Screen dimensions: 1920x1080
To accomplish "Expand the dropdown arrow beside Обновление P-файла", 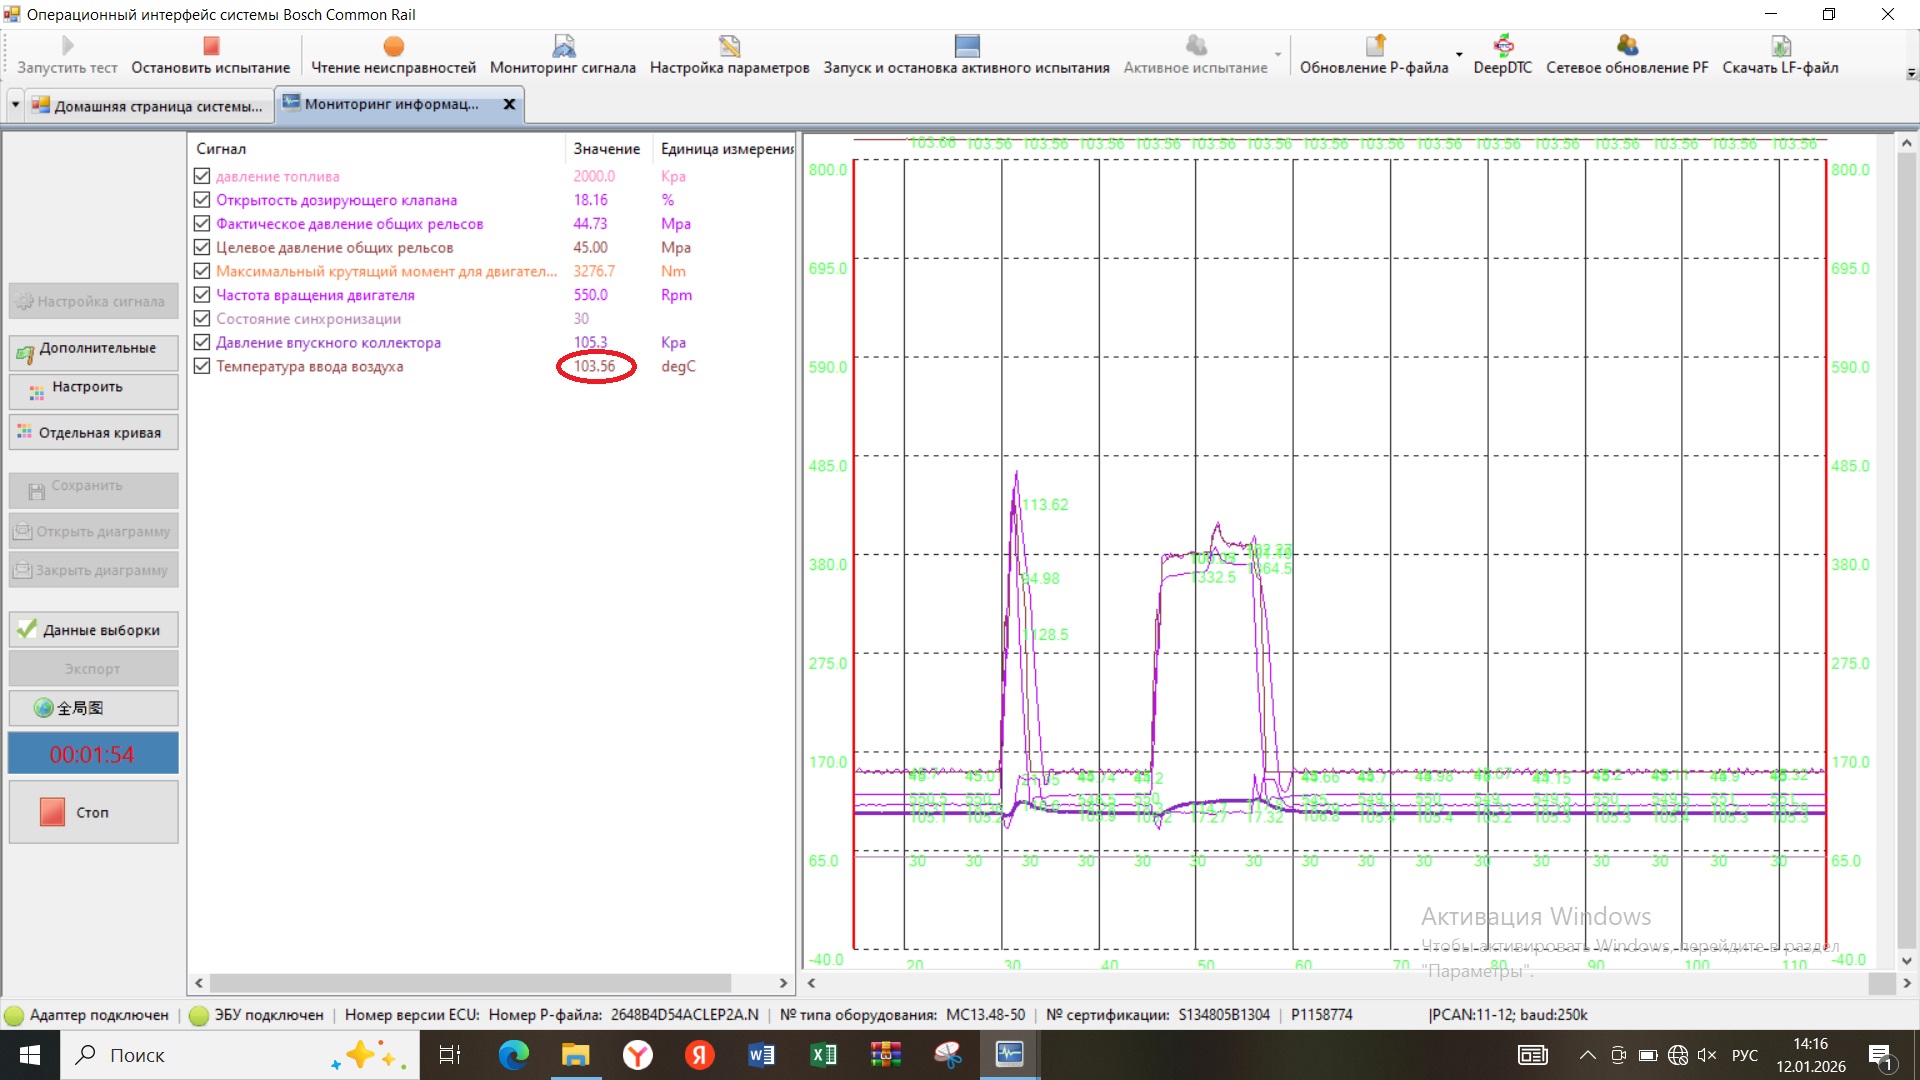I will point(1459,55).
